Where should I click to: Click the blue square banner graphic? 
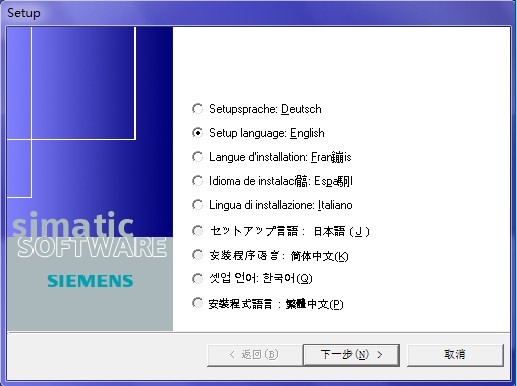click(x=83, y=83)
